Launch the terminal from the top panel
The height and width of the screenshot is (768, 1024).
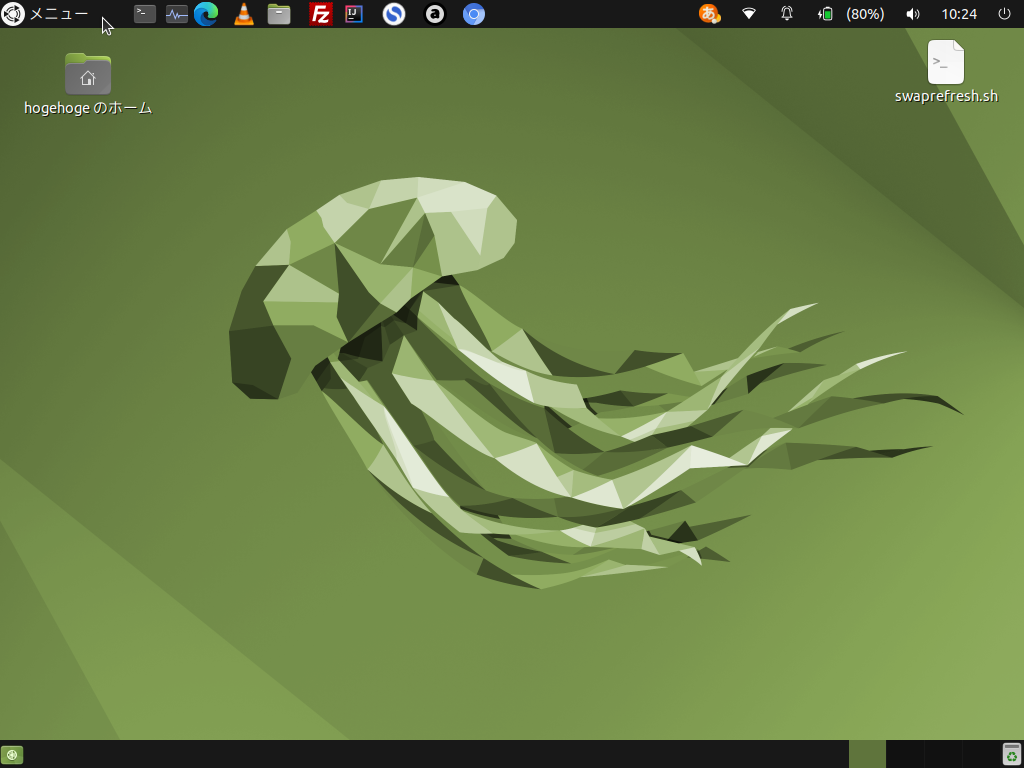145,14
